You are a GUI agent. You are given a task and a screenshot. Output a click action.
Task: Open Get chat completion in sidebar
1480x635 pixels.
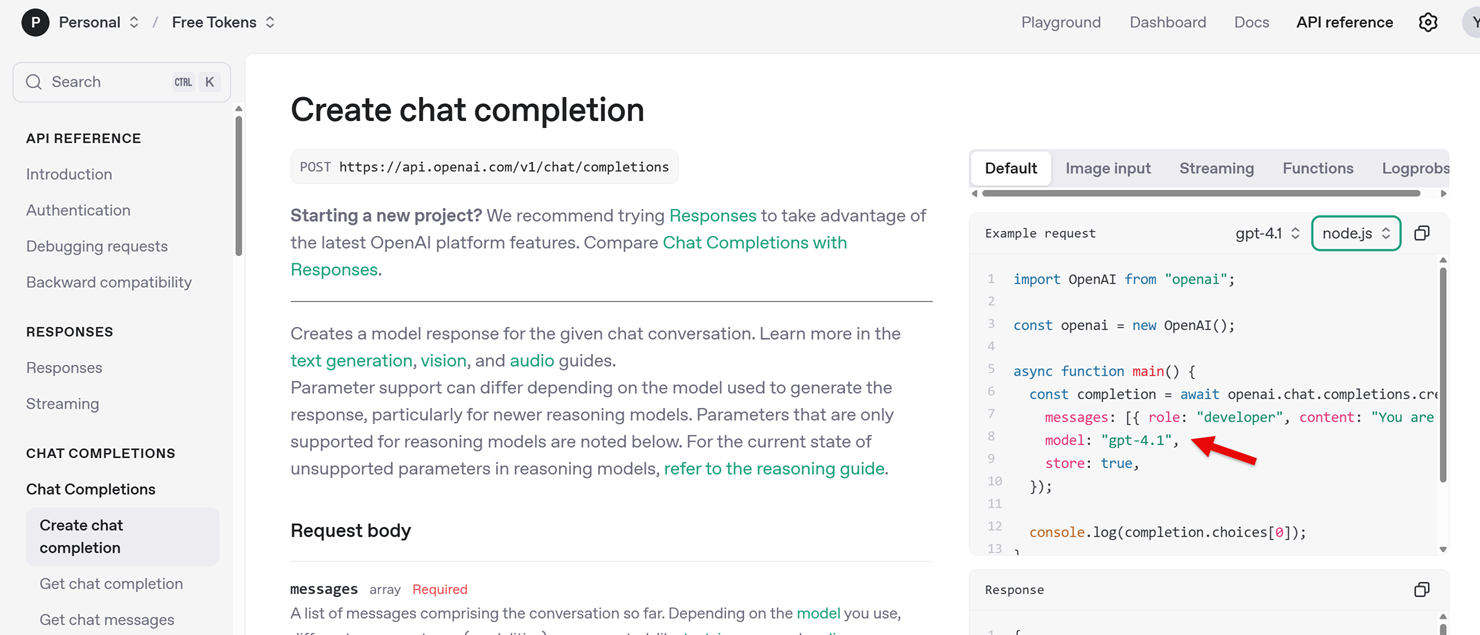[x=111, y=584]
